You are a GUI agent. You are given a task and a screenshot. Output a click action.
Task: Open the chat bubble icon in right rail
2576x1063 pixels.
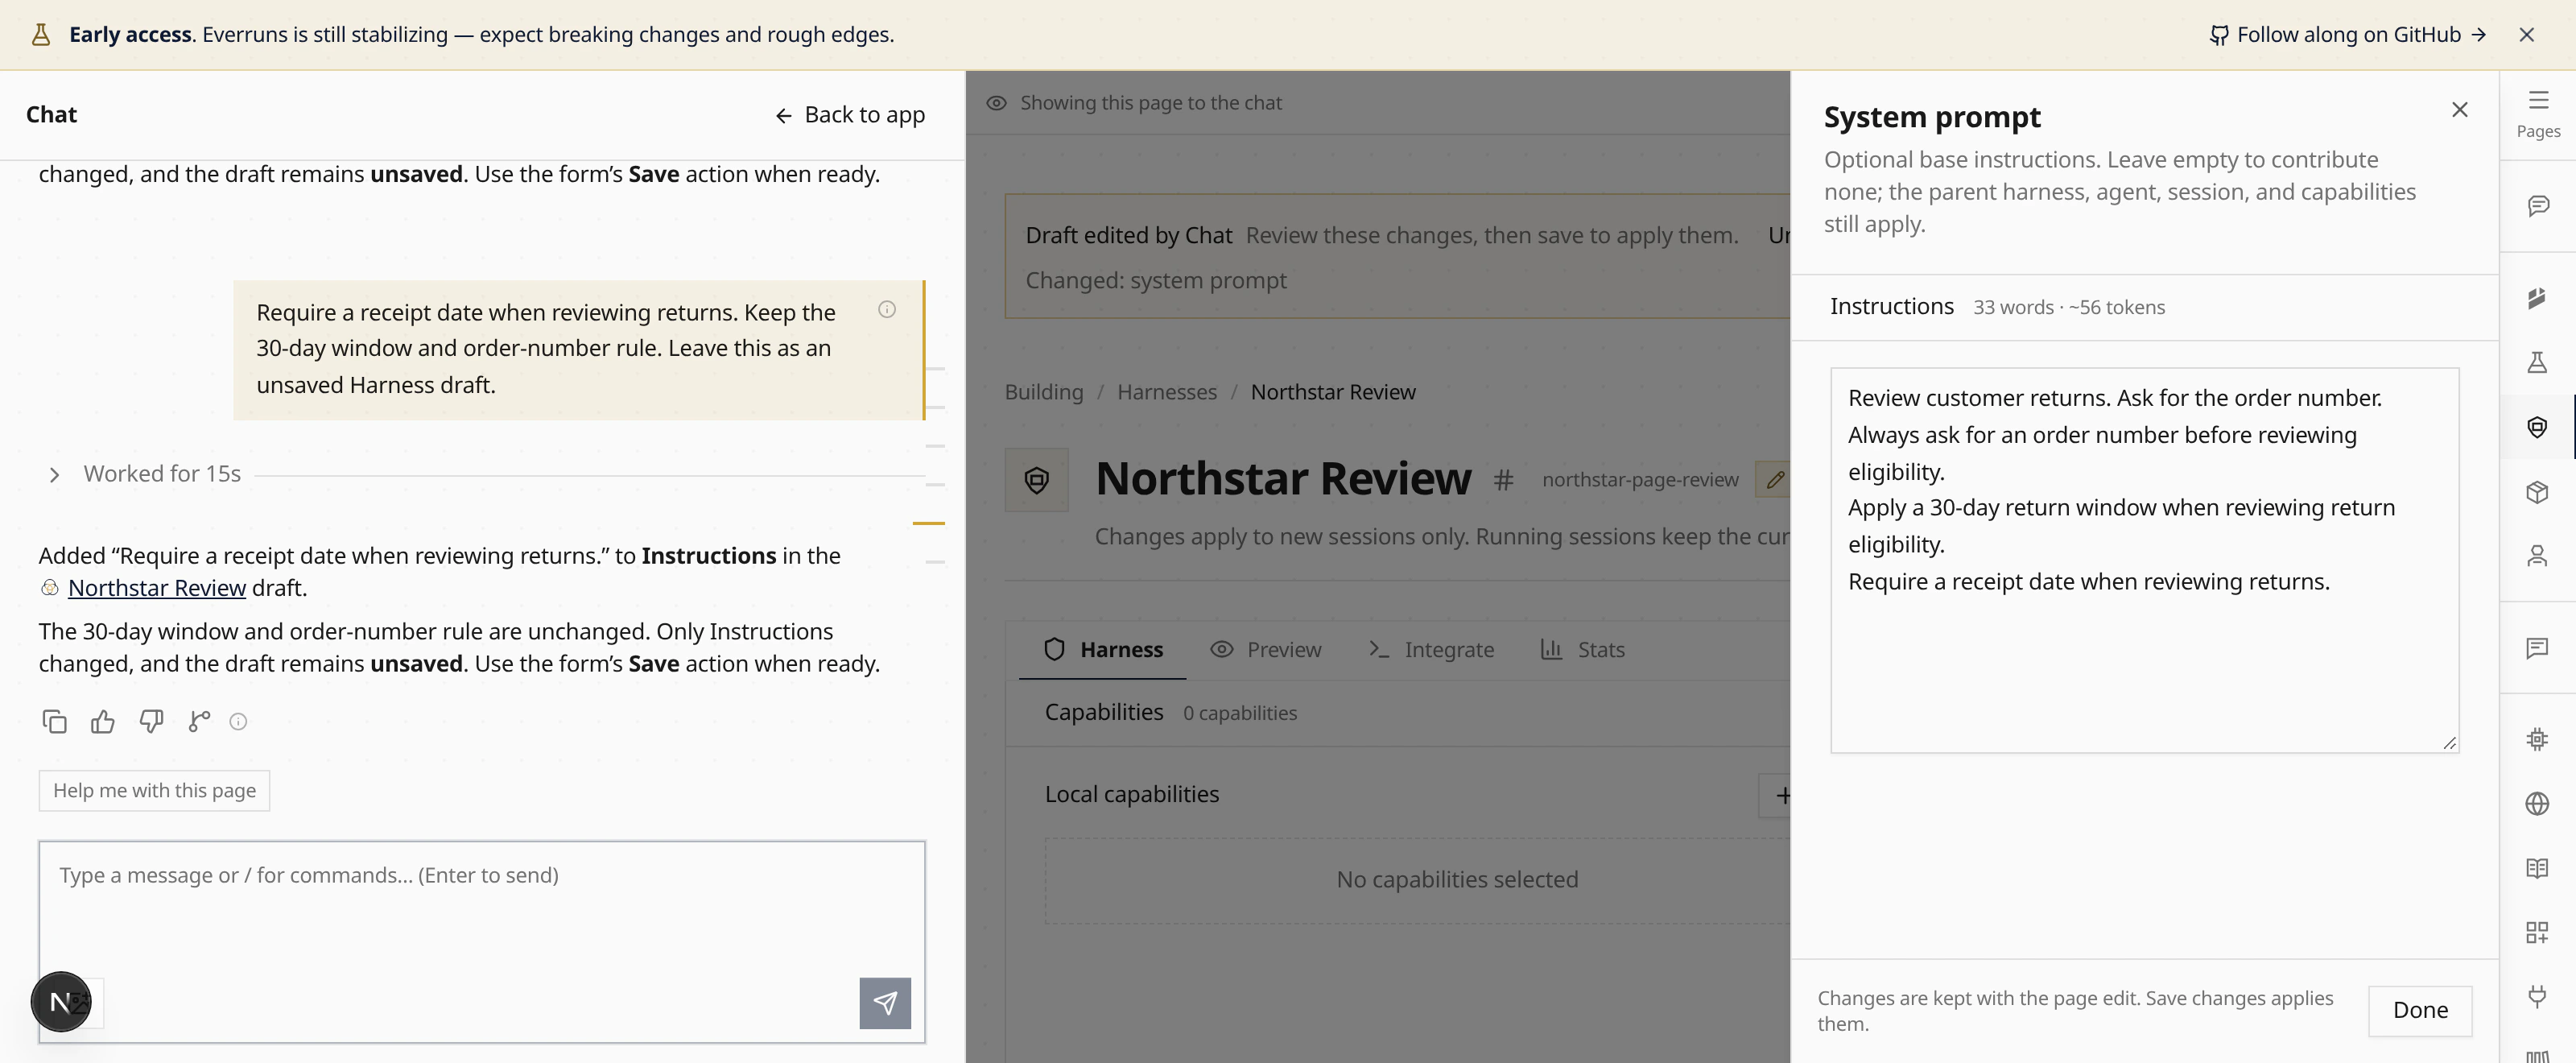pyautogui.click(x=2537, y=206)
